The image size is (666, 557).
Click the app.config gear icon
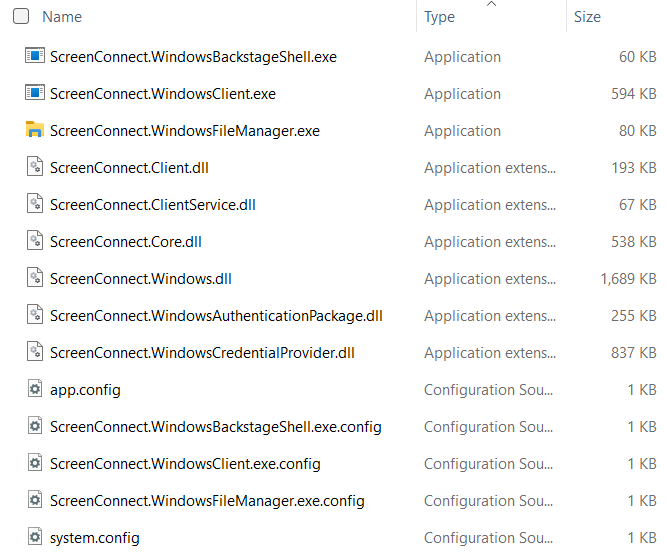tap(35, 390)
